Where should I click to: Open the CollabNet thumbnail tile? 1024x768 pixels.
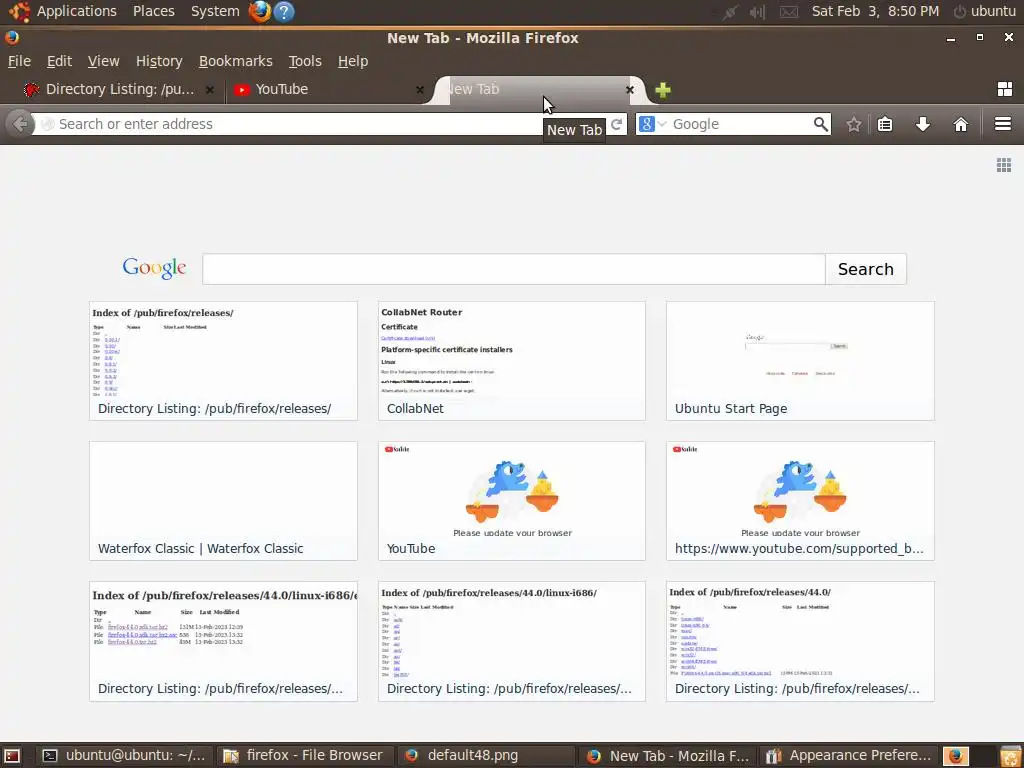coord(511,360)
